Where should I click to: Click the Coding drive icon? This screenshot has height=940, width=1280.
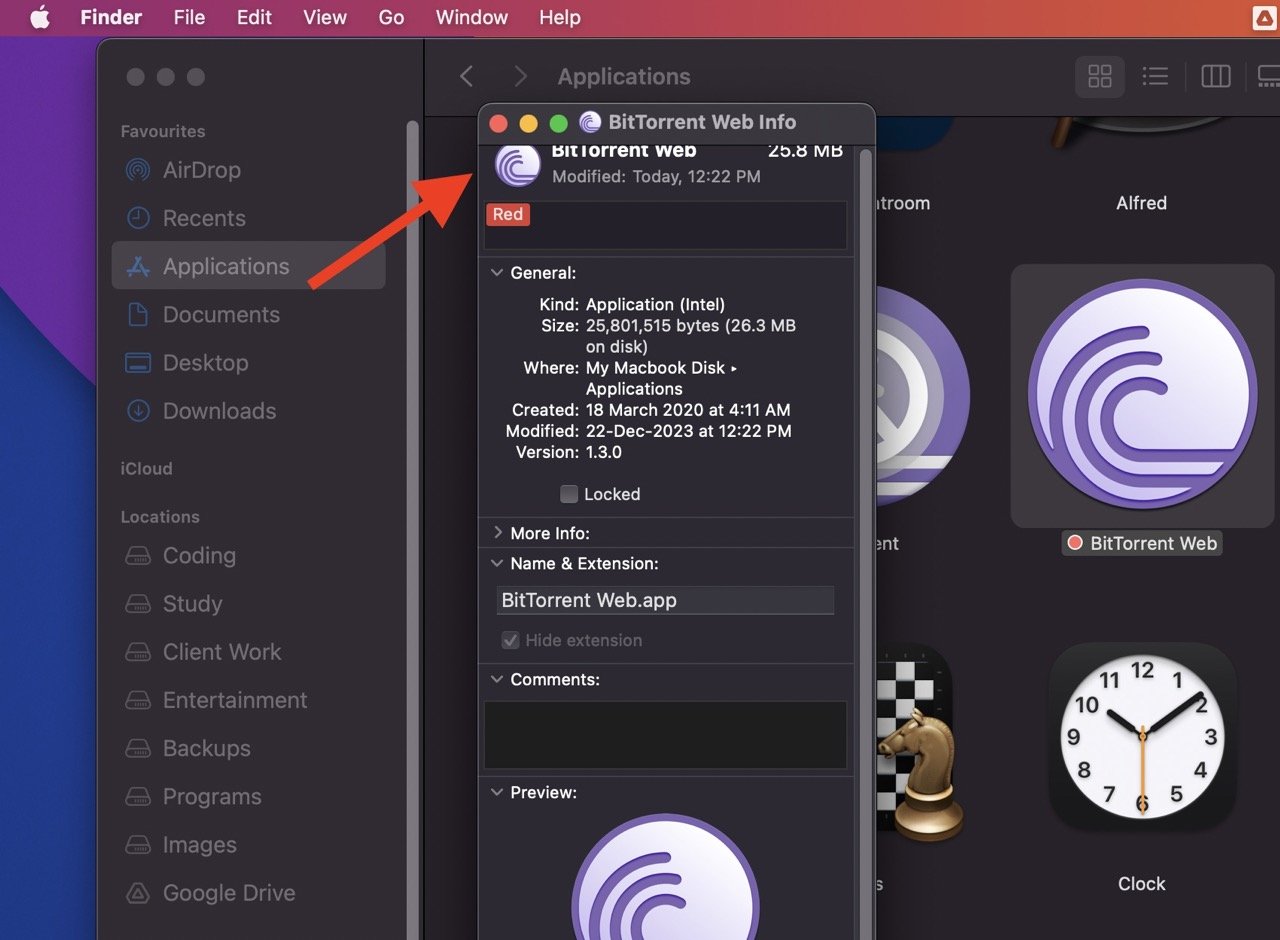[137, 556]
